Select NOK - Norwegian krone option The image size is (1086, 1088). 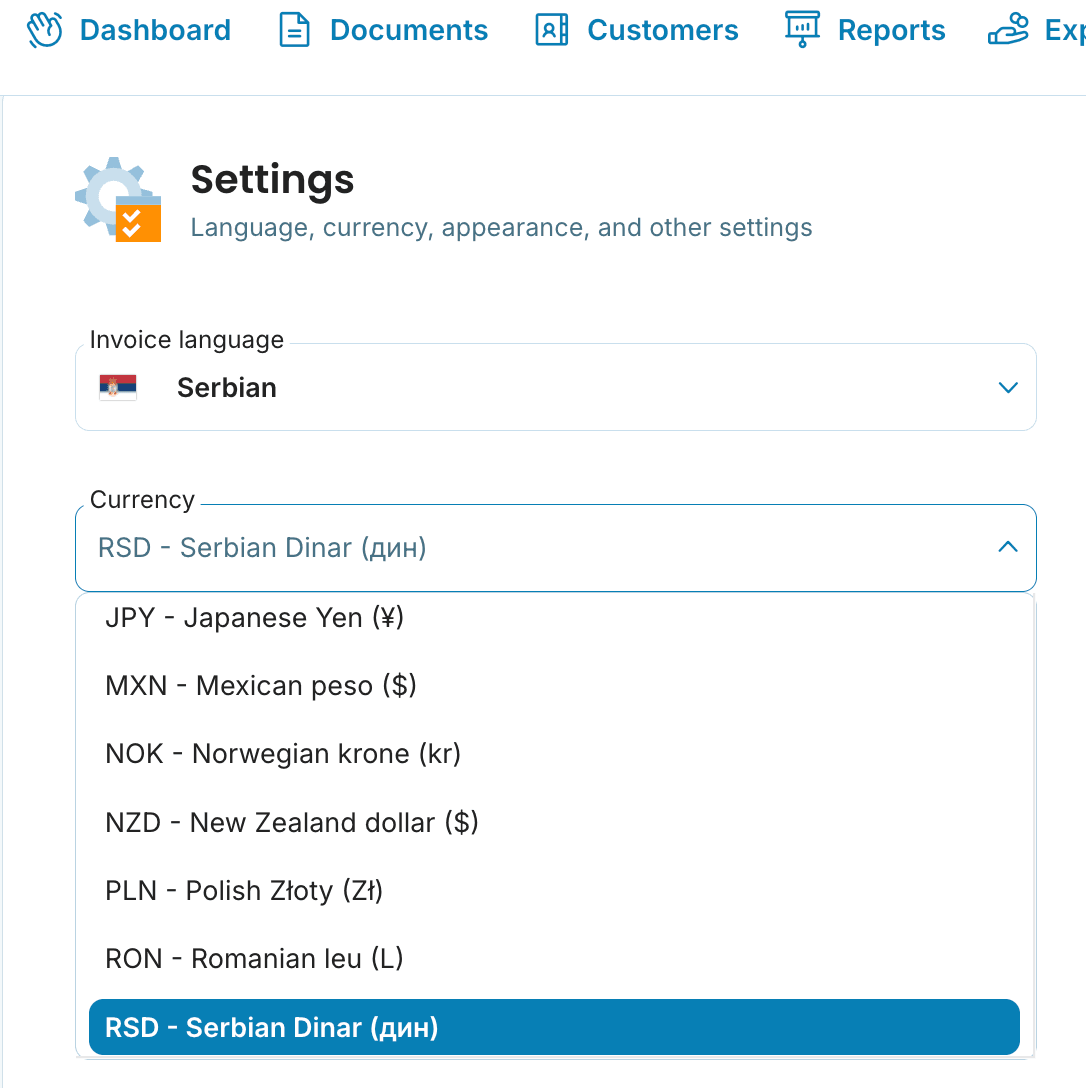[x=282, y=754]
